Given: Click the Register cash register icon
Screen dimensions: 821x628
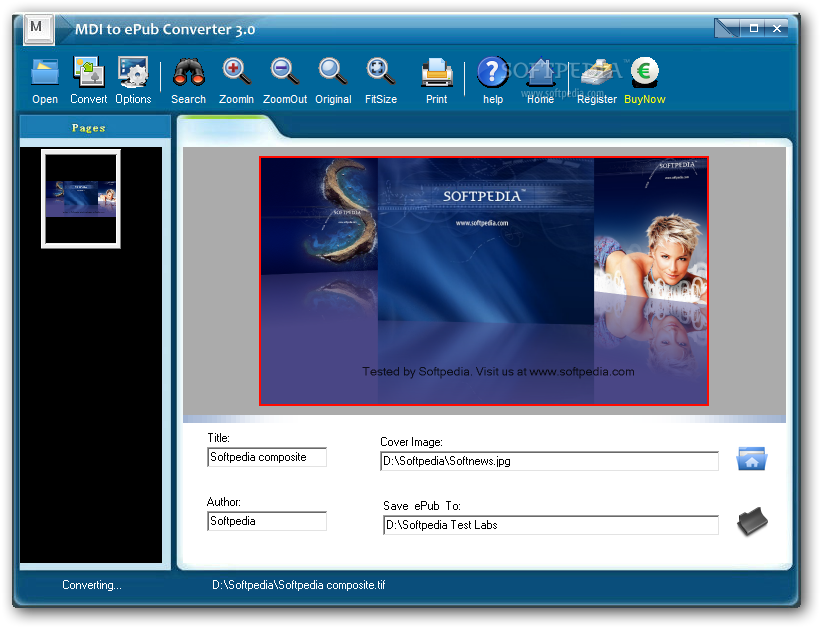Looking at the screenshot, I should [x=597, y=72].
